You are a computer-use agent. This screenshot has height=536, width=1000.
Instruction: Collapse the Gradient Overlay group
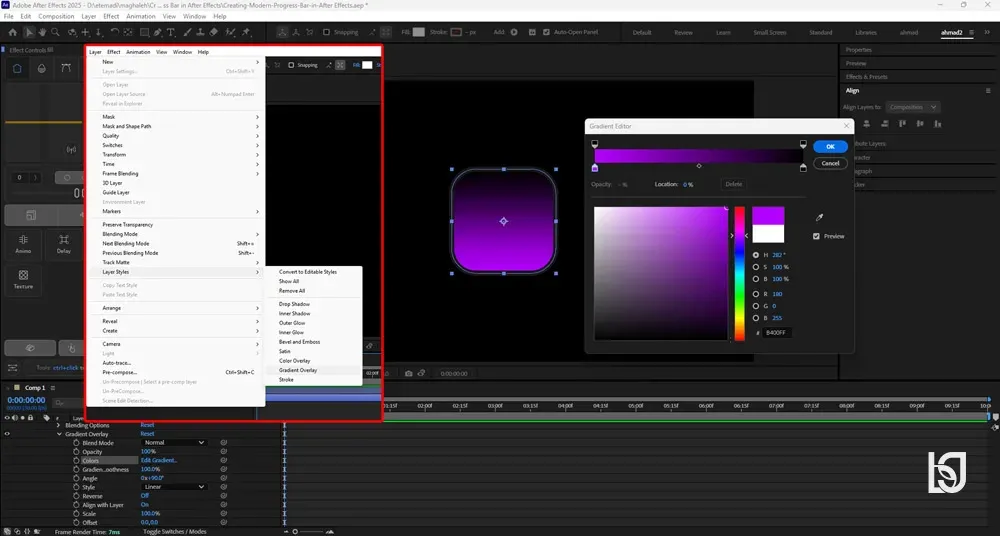pos(59,434)
